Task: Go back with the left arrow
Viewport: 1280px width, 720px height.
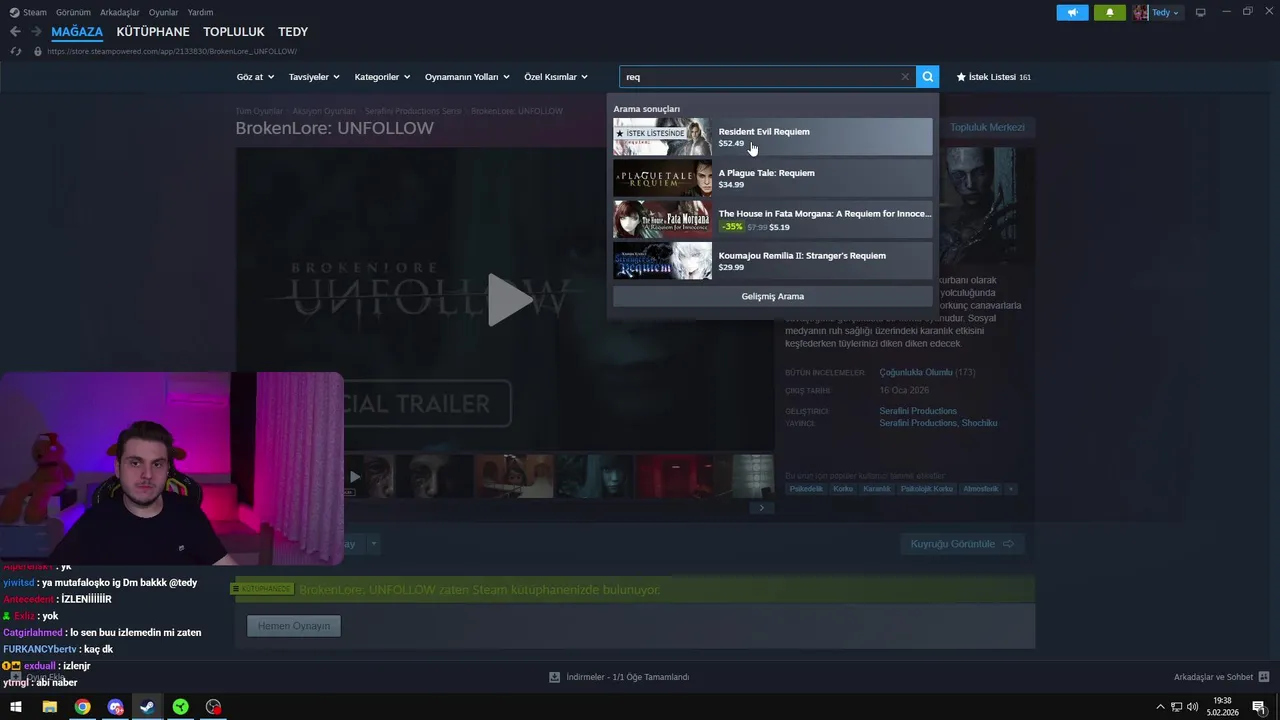Action: point(15,32)
